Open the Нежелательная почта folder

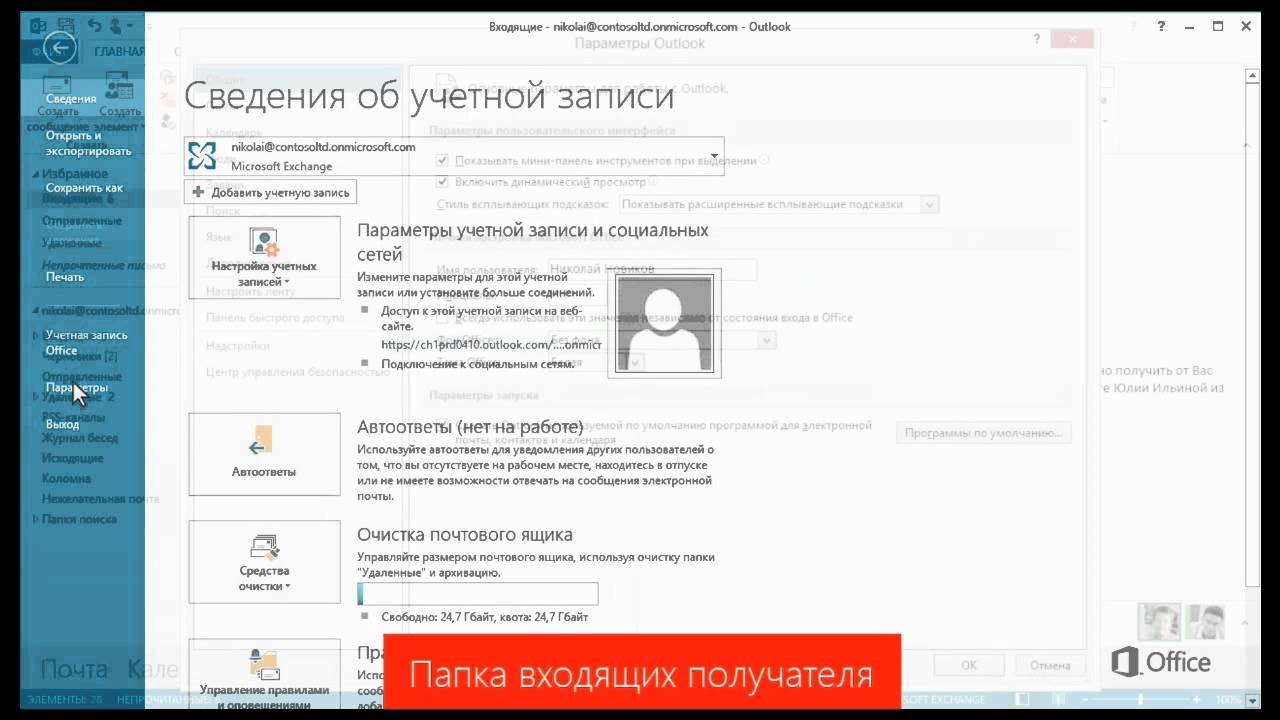(x=100, y=498)
